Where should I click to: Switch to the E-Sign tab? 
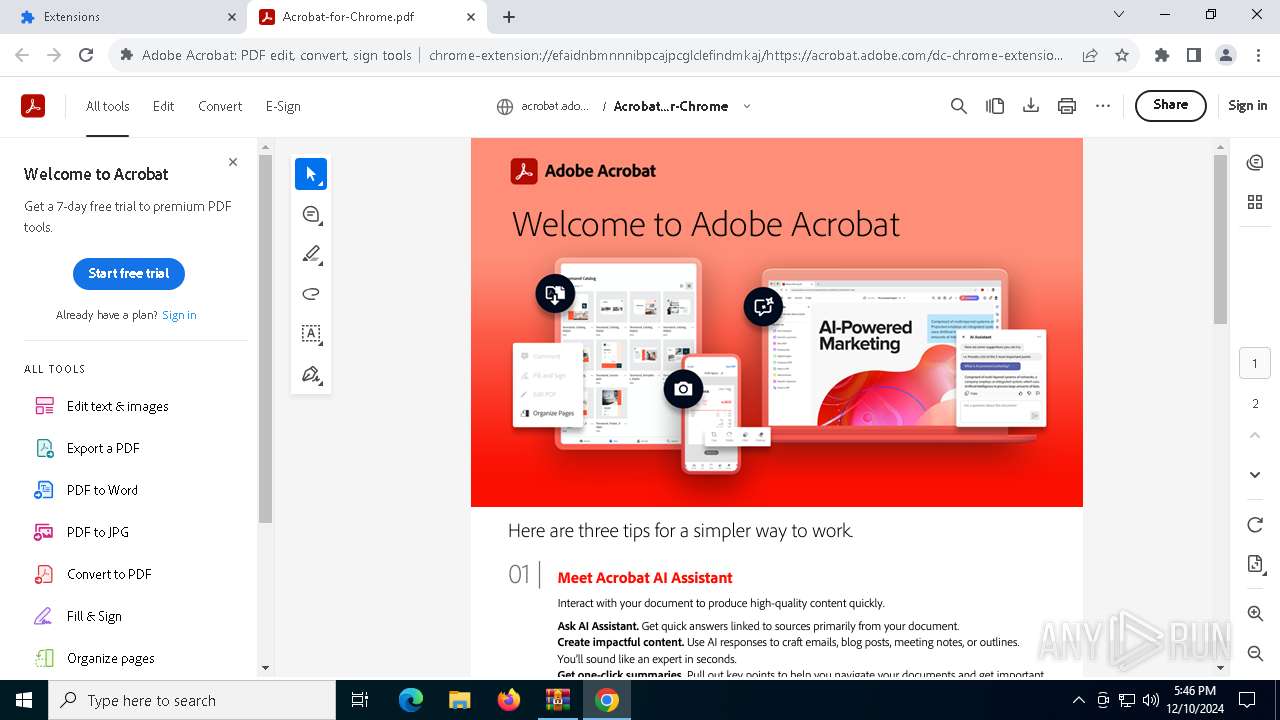coord(283,106)
